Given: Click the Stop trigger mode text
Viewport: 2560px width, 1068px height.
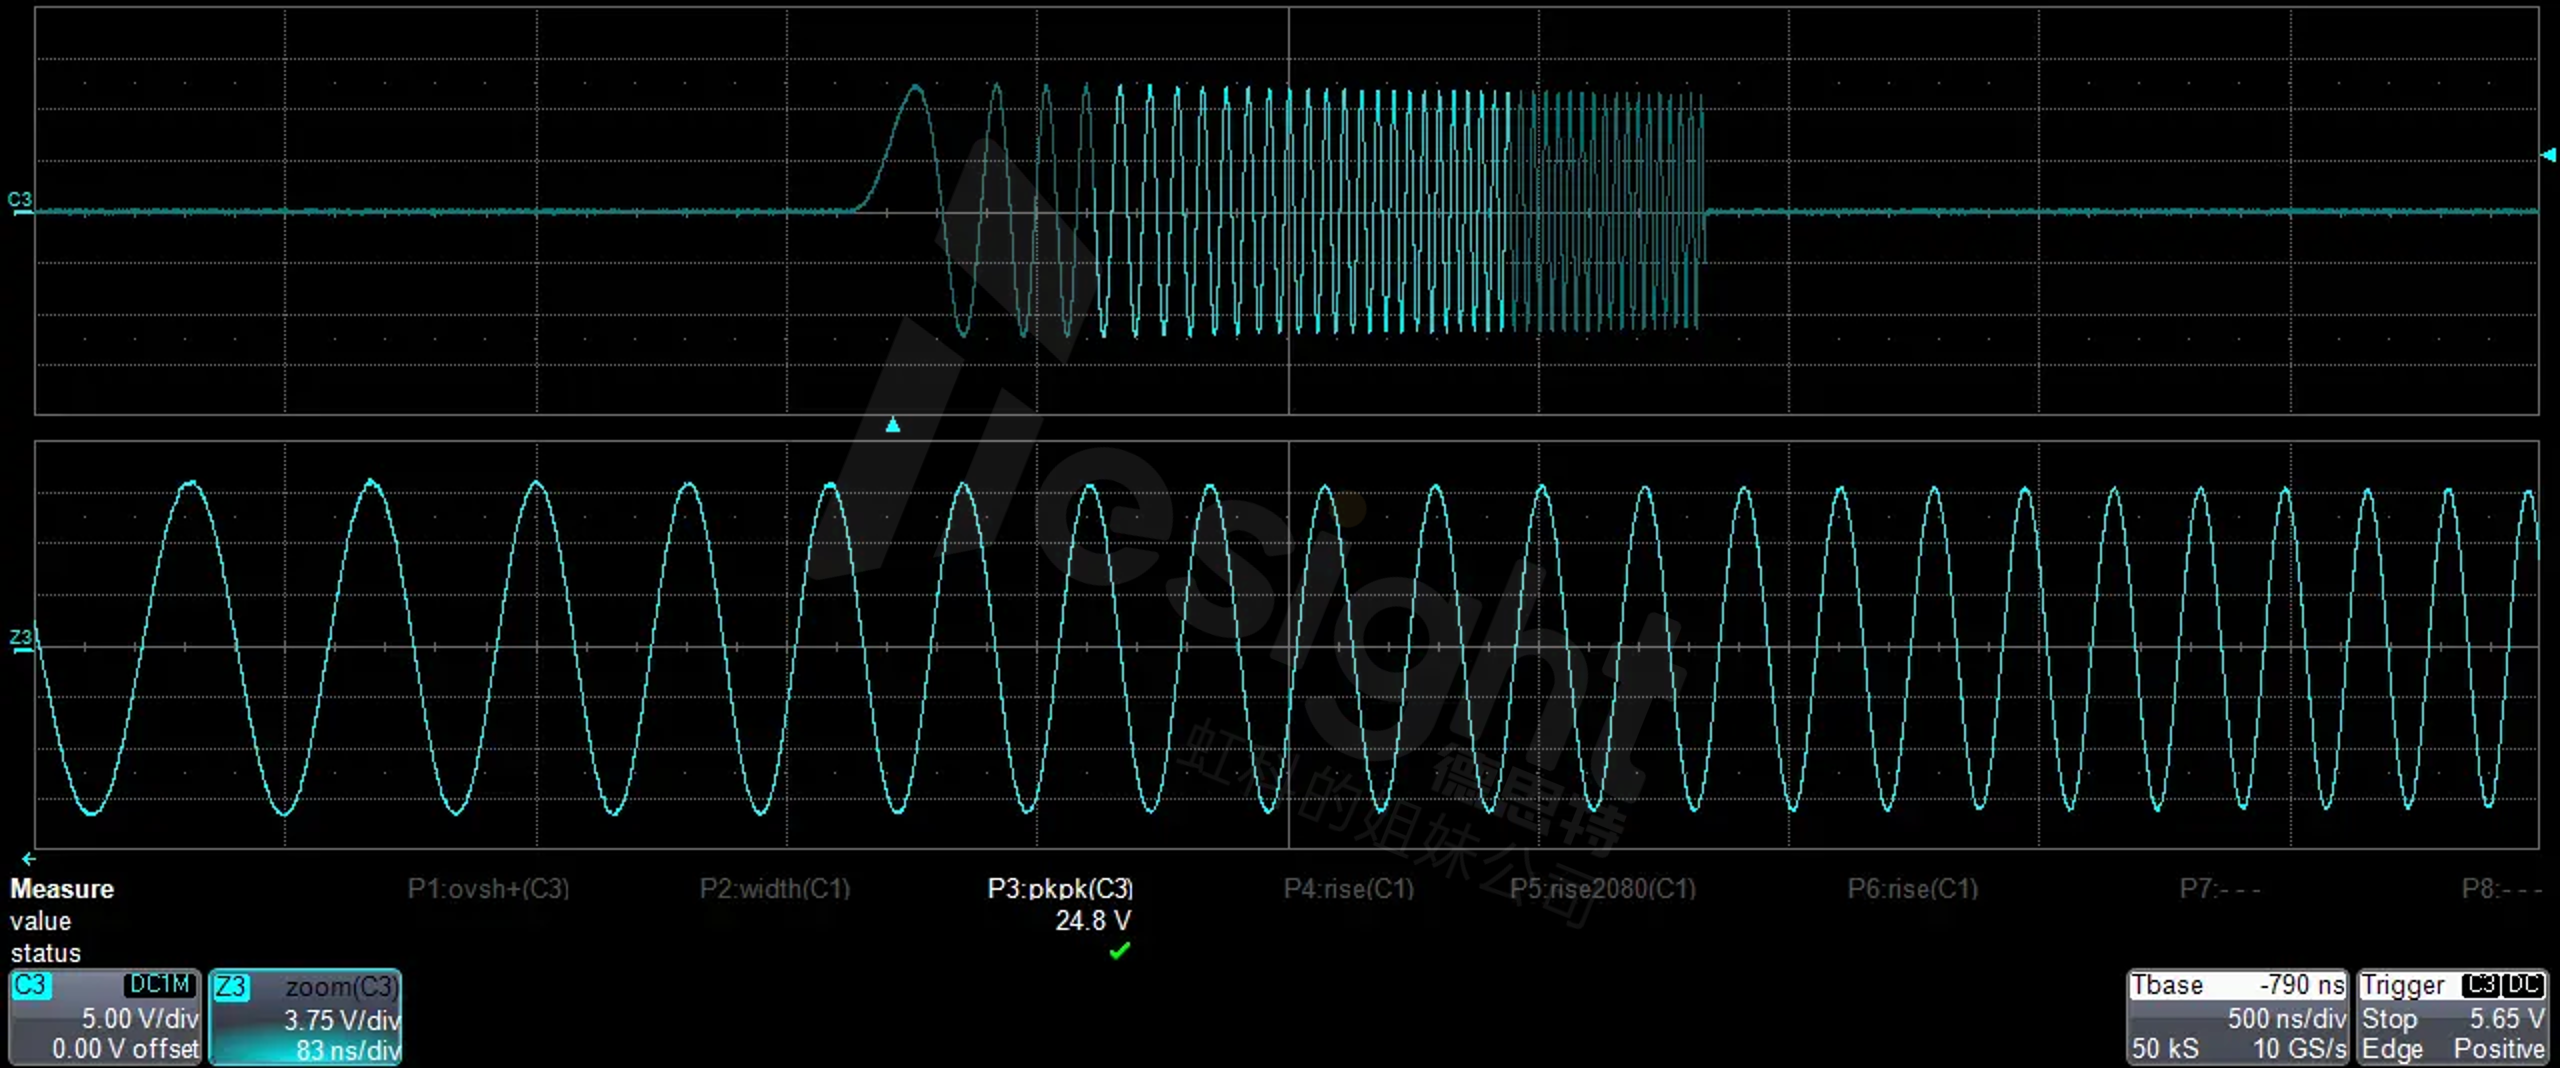Looking at the screenshot, I should tap(2389, 1018).
